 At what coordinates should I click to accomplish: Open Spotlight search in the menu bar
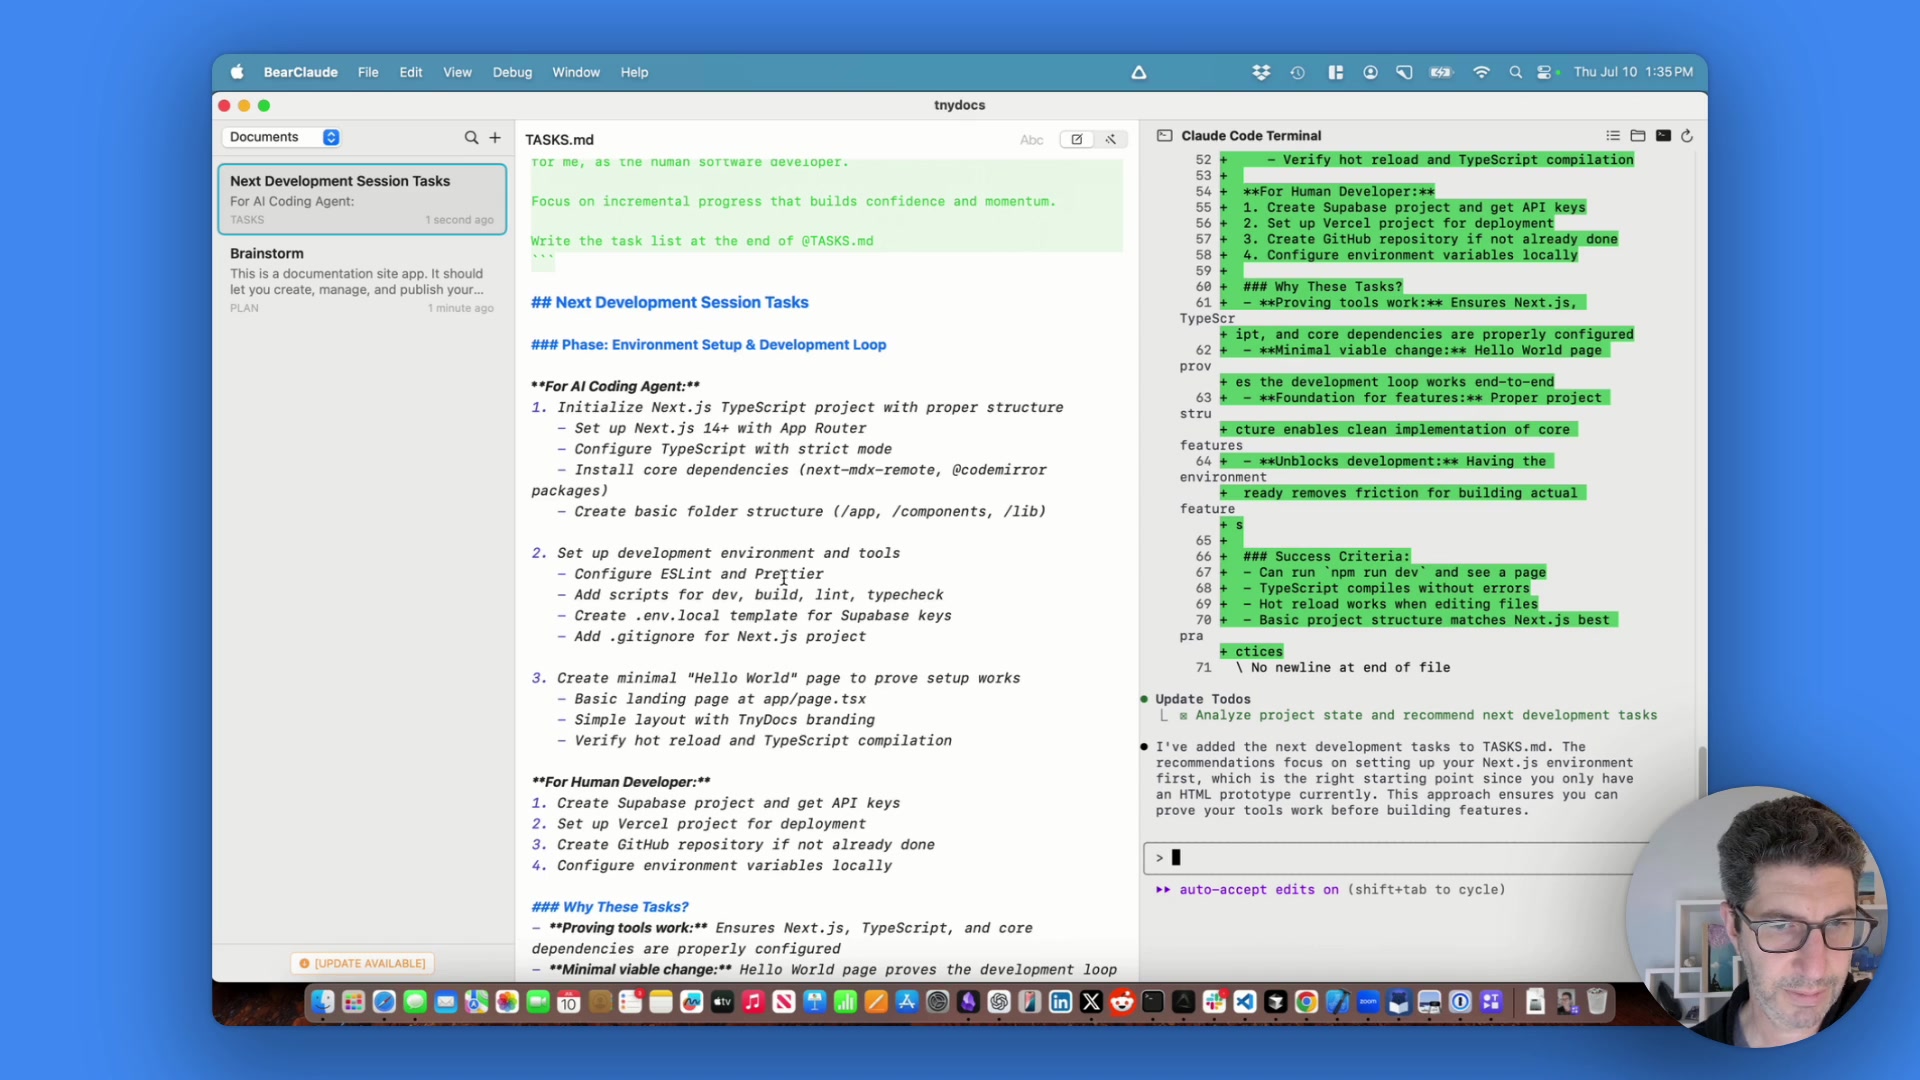pos(1515,72)
